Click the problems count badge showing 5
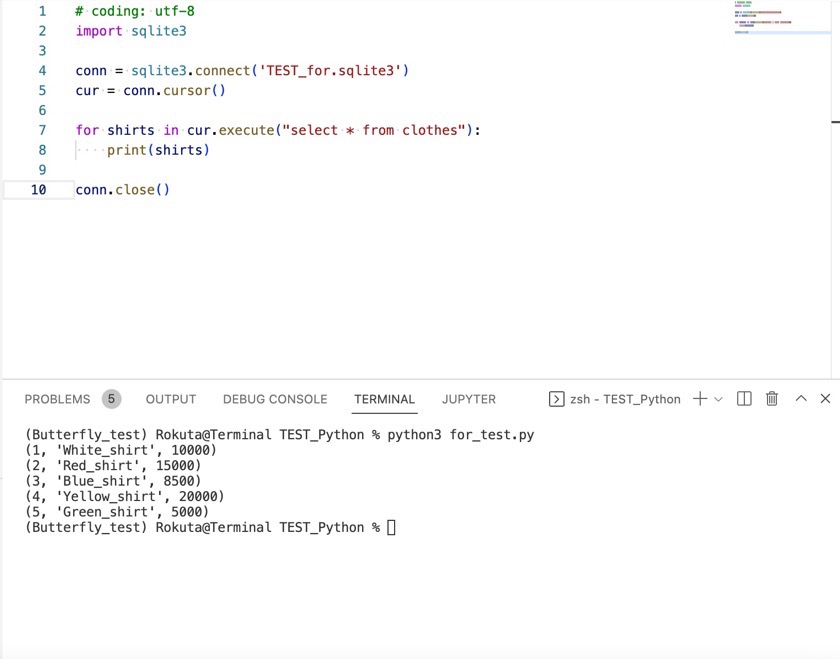The height and width of the screenshot is (659, 840). (x=111, y=398)
